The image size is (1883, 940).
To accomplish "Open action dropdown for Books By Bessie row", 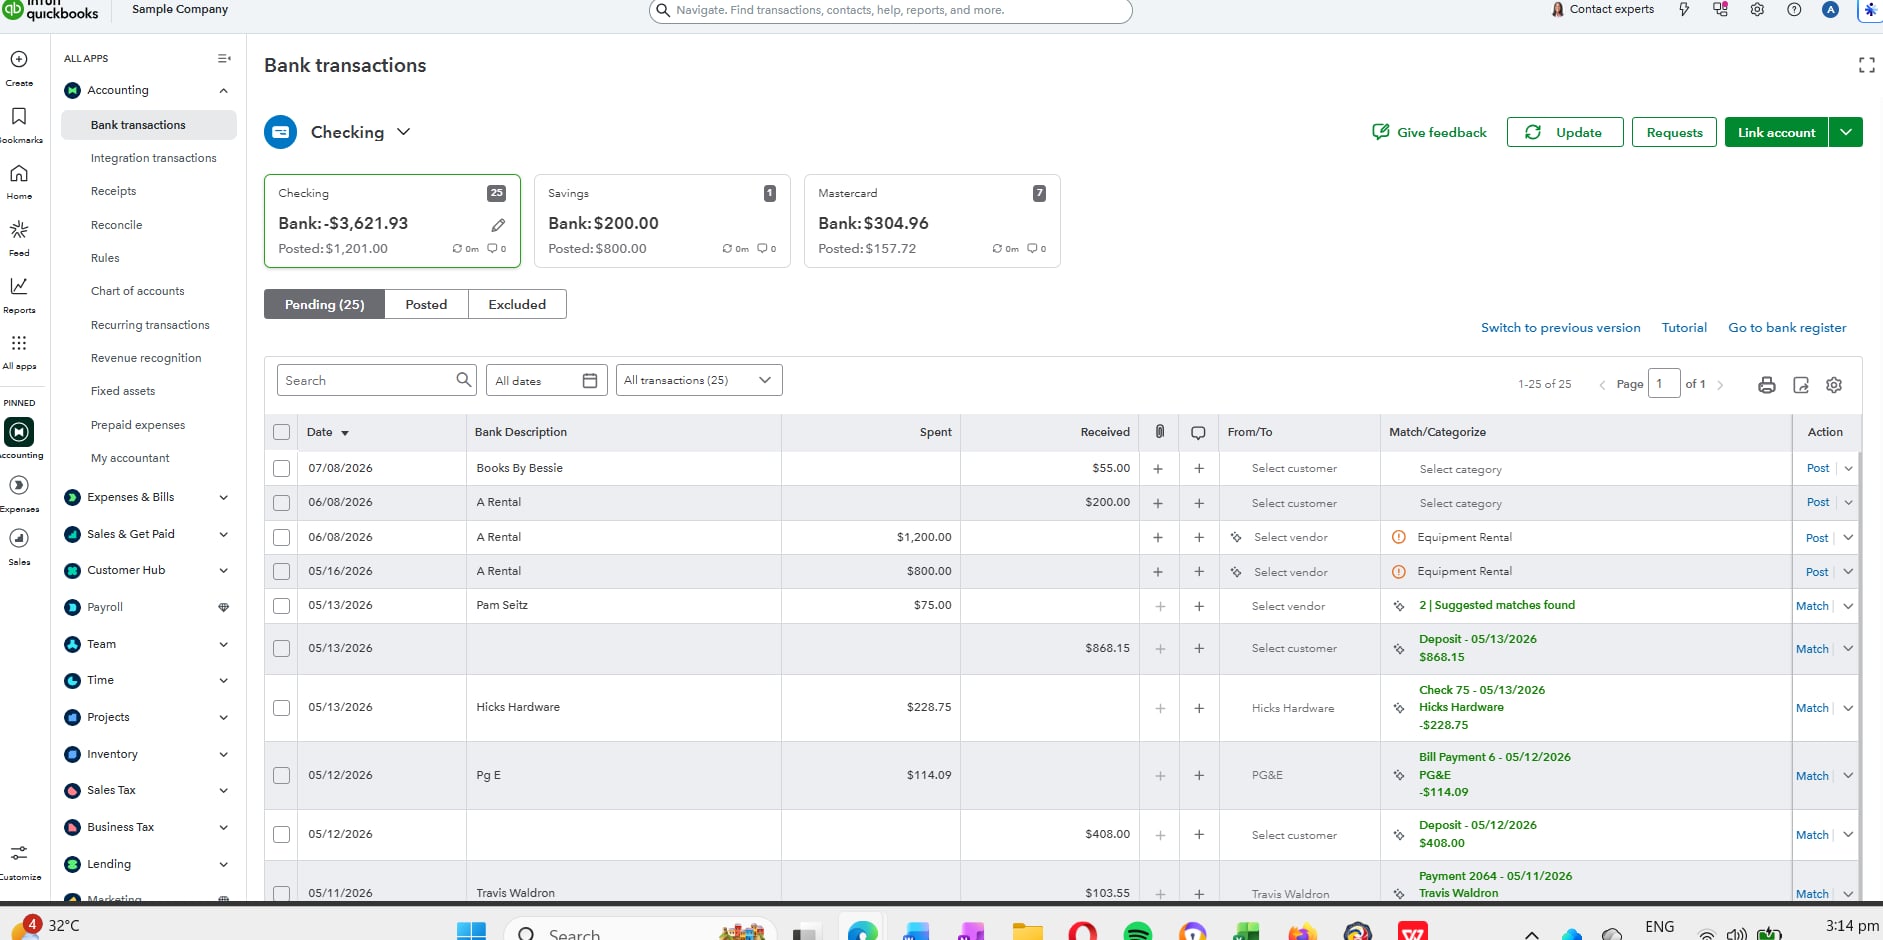I will pyautogui.click(x=1848, y=469).
